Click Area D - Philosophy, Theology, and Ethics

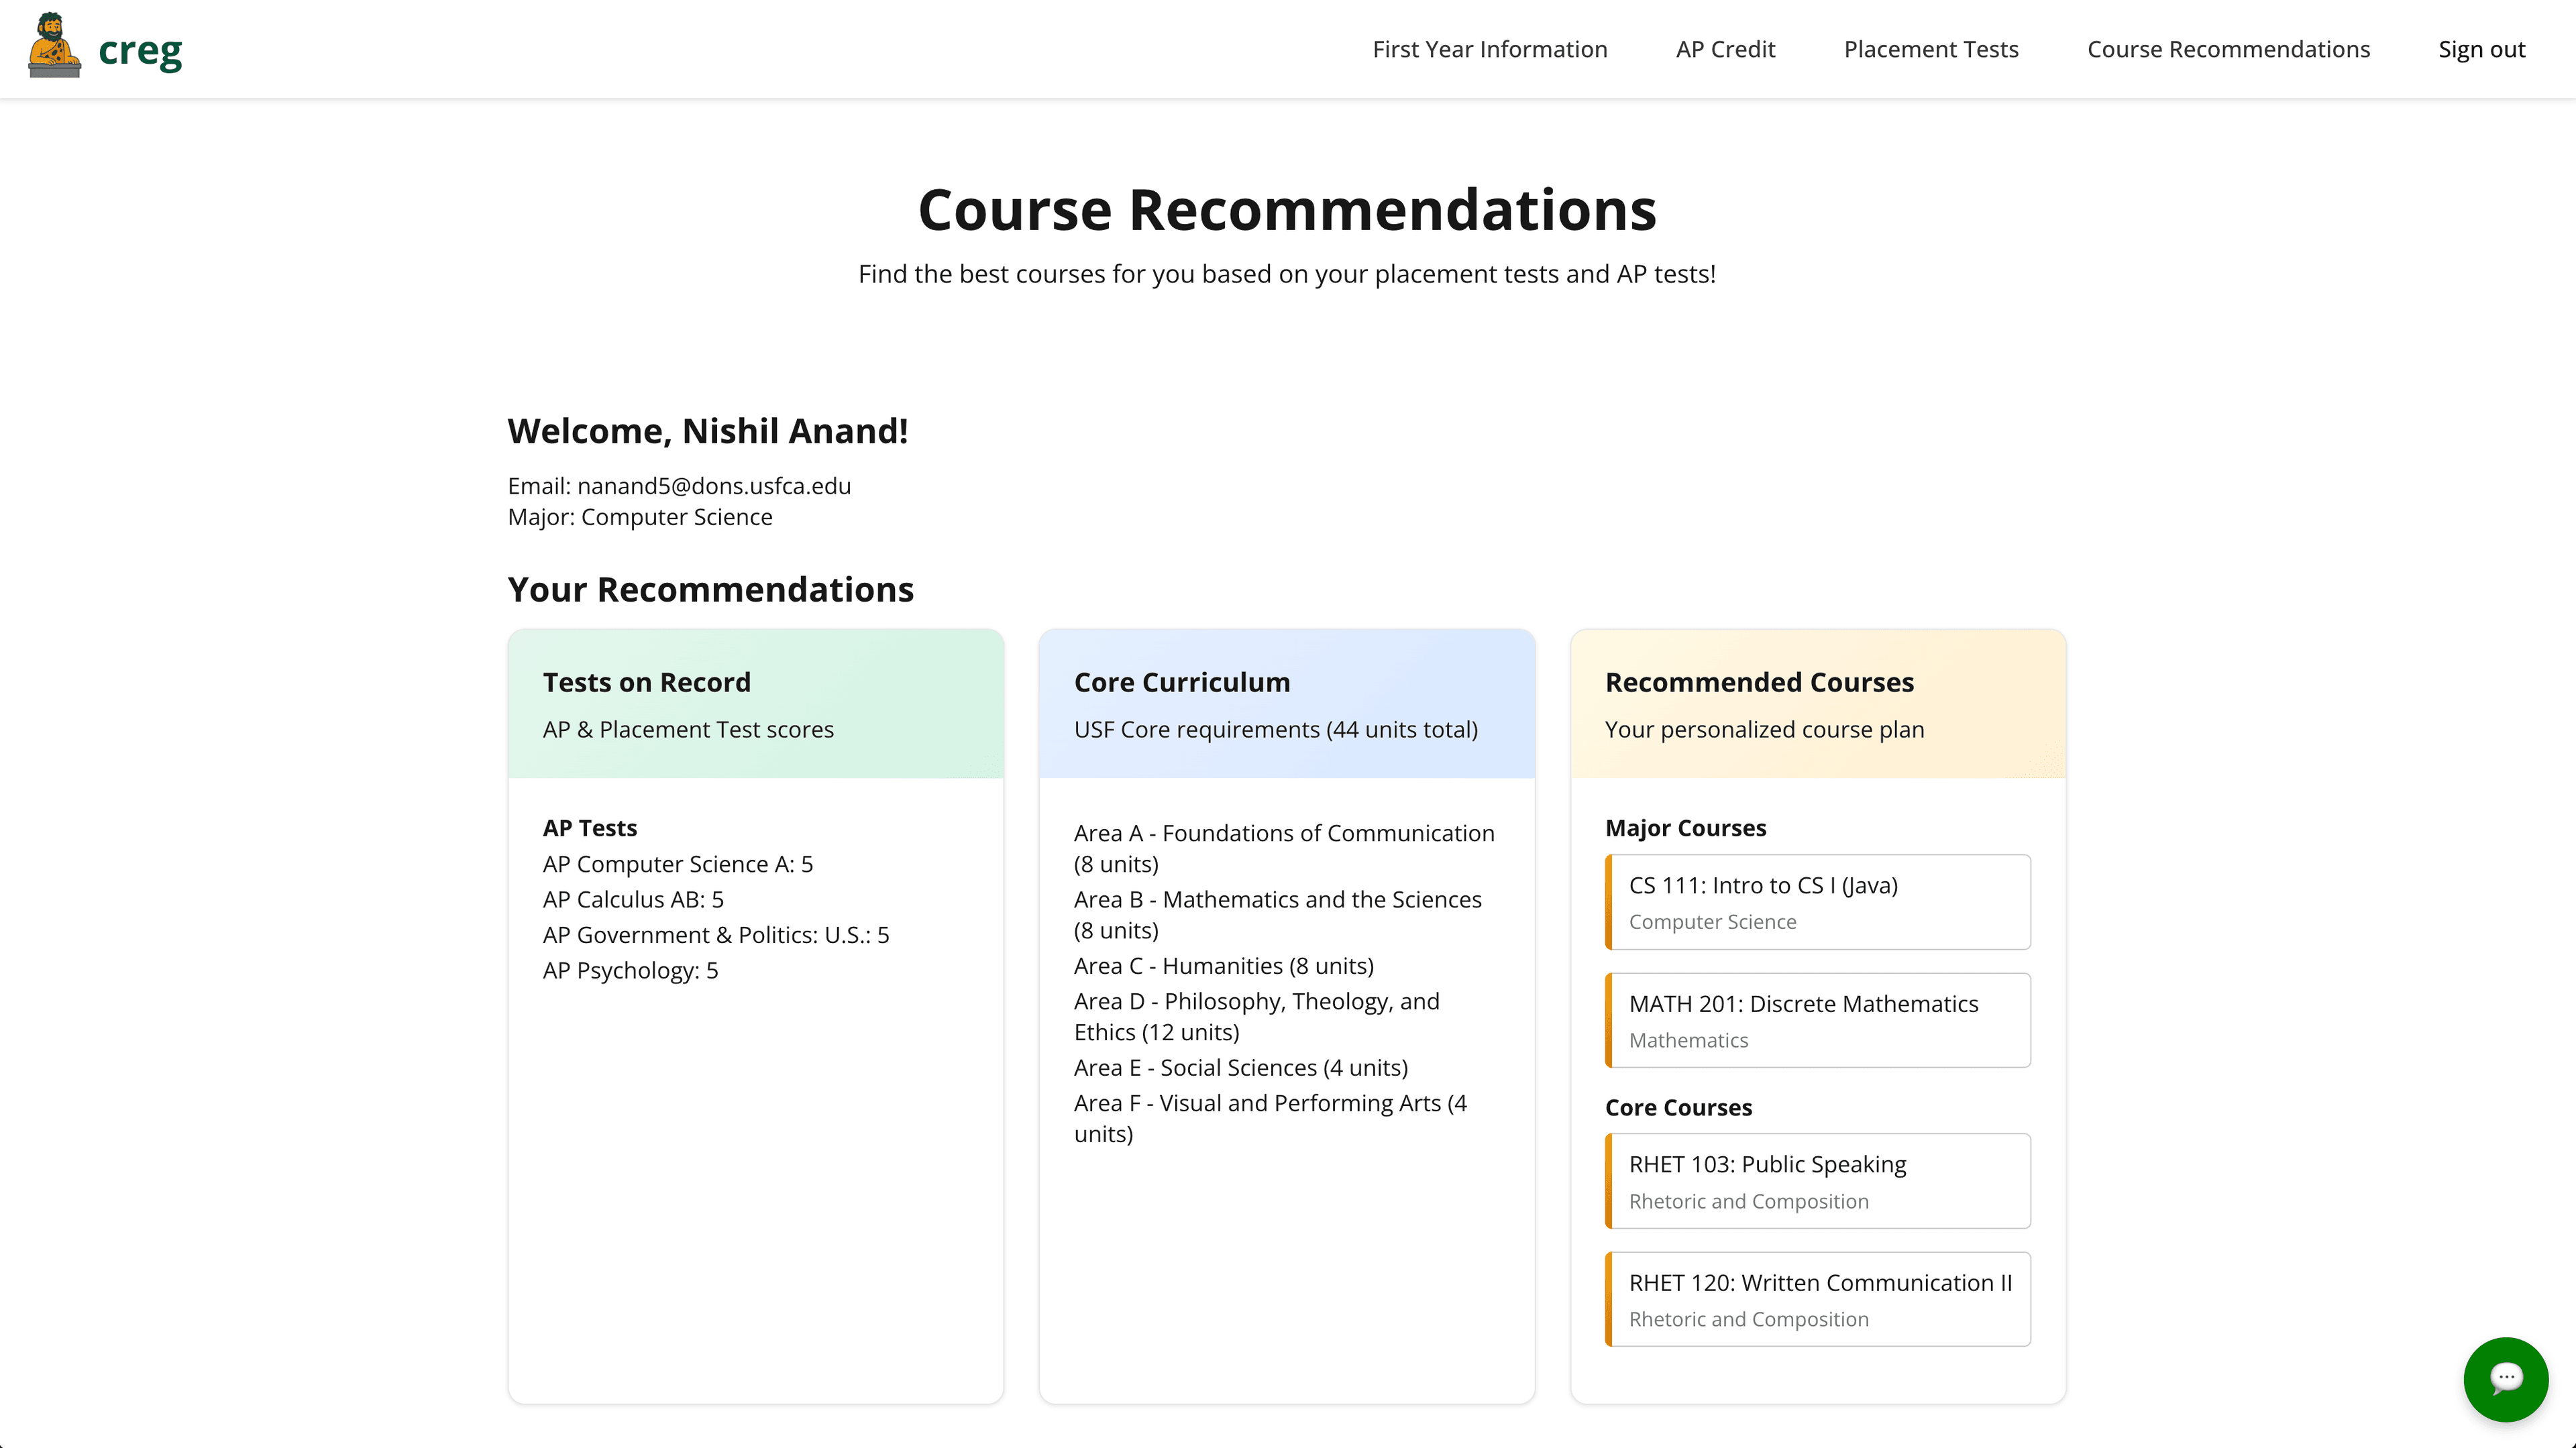[1257, 1016]
